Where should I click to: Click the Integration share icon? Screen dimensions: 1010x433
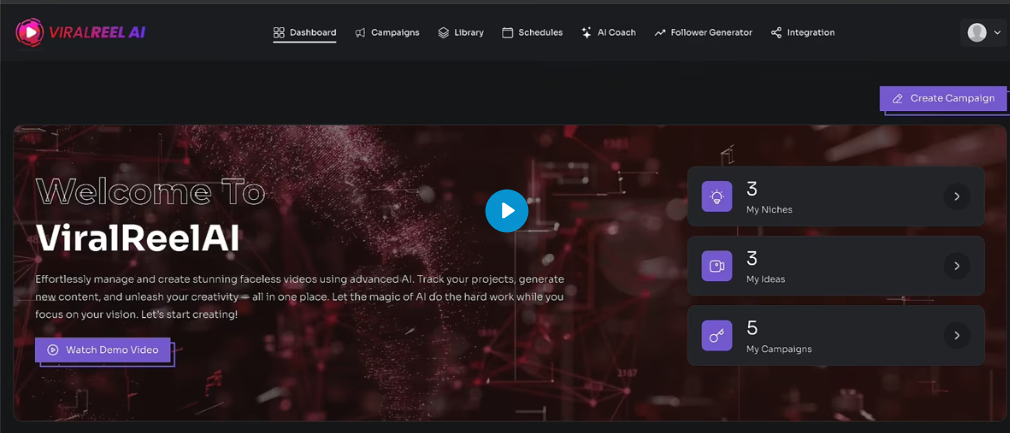[776, 32]
